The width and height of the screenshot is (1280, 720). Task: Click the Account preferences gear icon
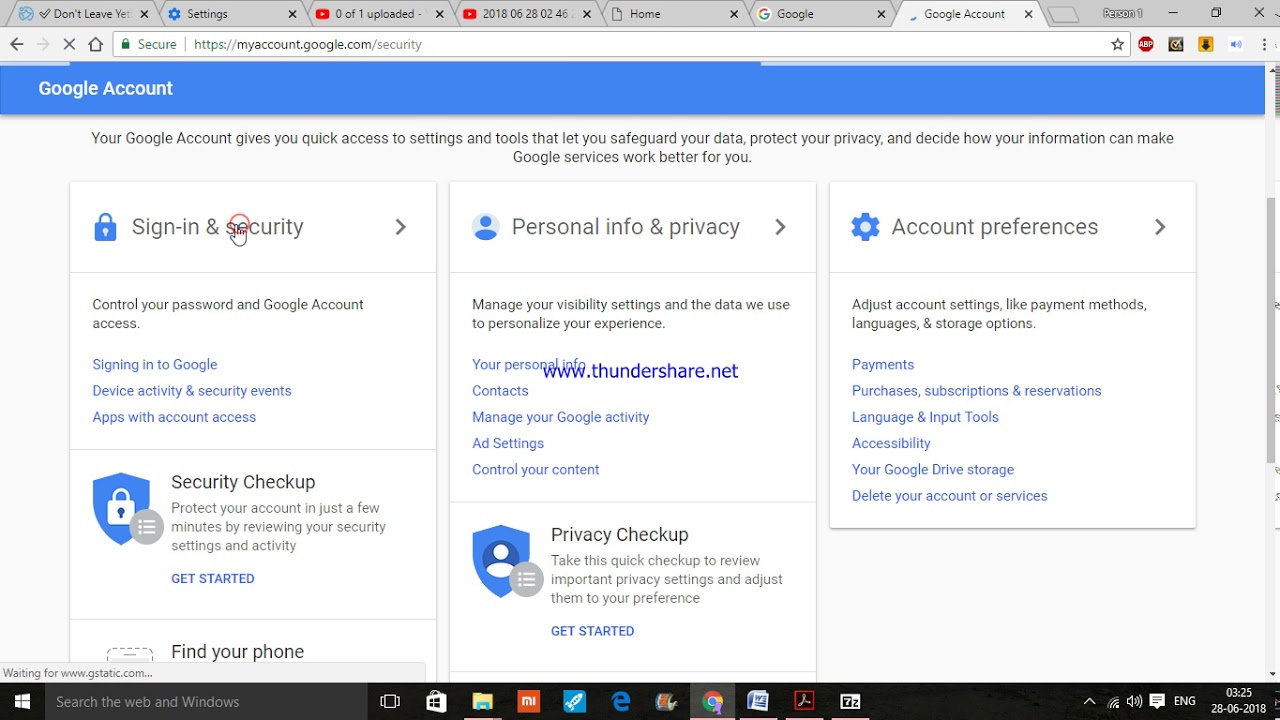click(x=865, y=227)
